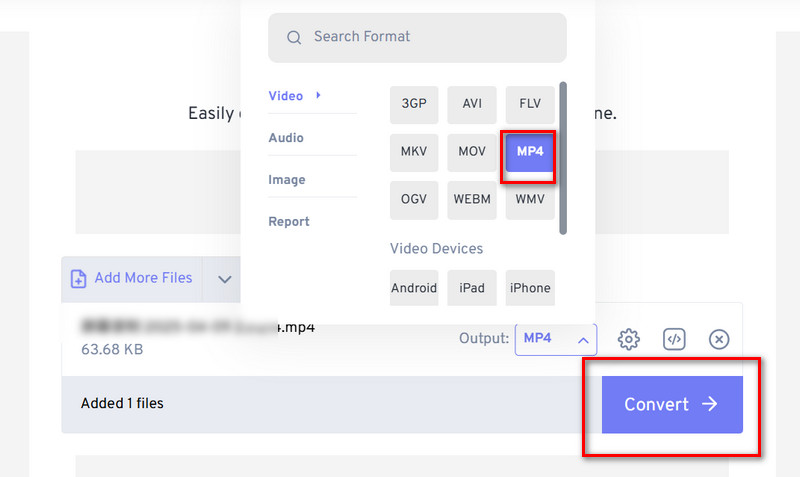The width and height of the screenshot is (800, 477).
Task: Choose the MKV format option
Action: [414, 152]
